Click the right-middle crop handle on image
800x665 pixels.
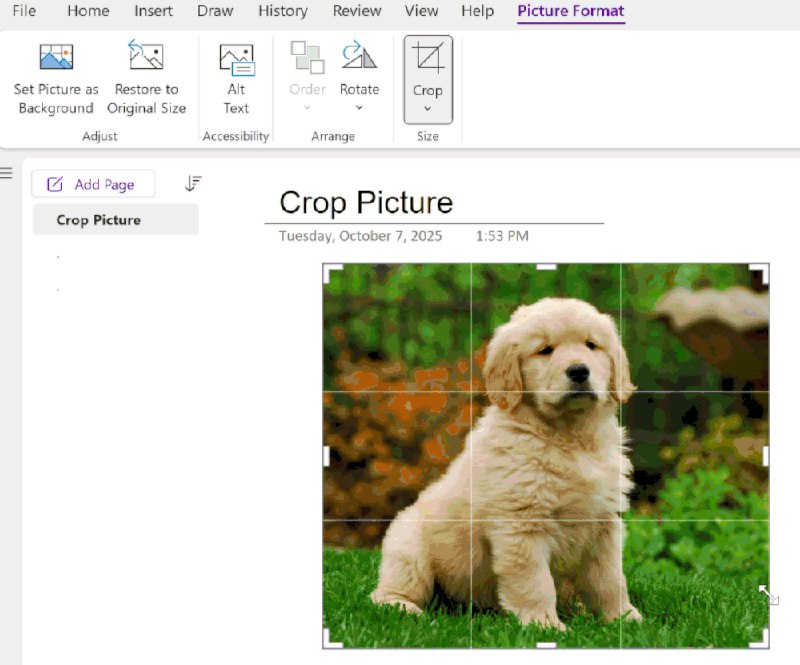click(766, 456)
